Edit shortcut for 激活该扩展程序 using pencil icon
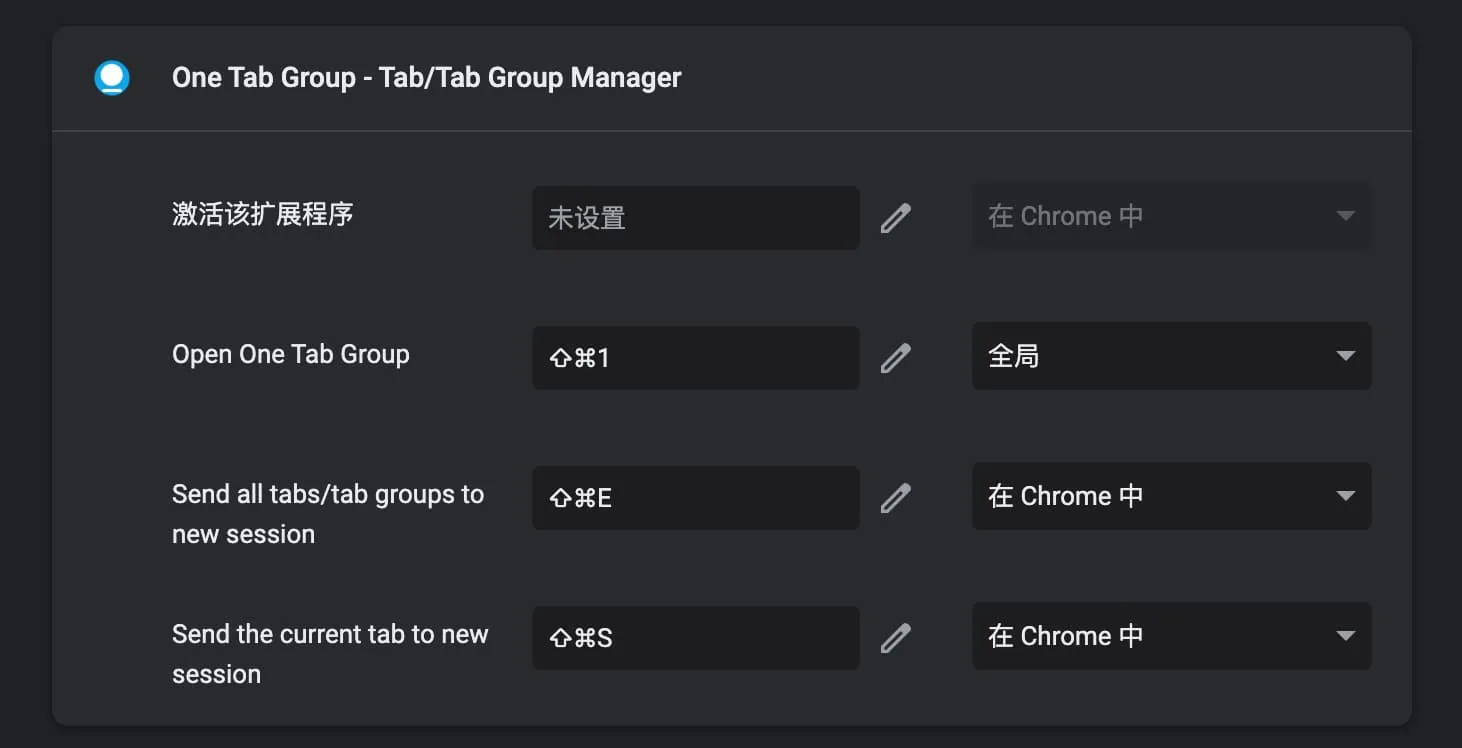Viewport: 1462px width, 748px height. point(897,217)
